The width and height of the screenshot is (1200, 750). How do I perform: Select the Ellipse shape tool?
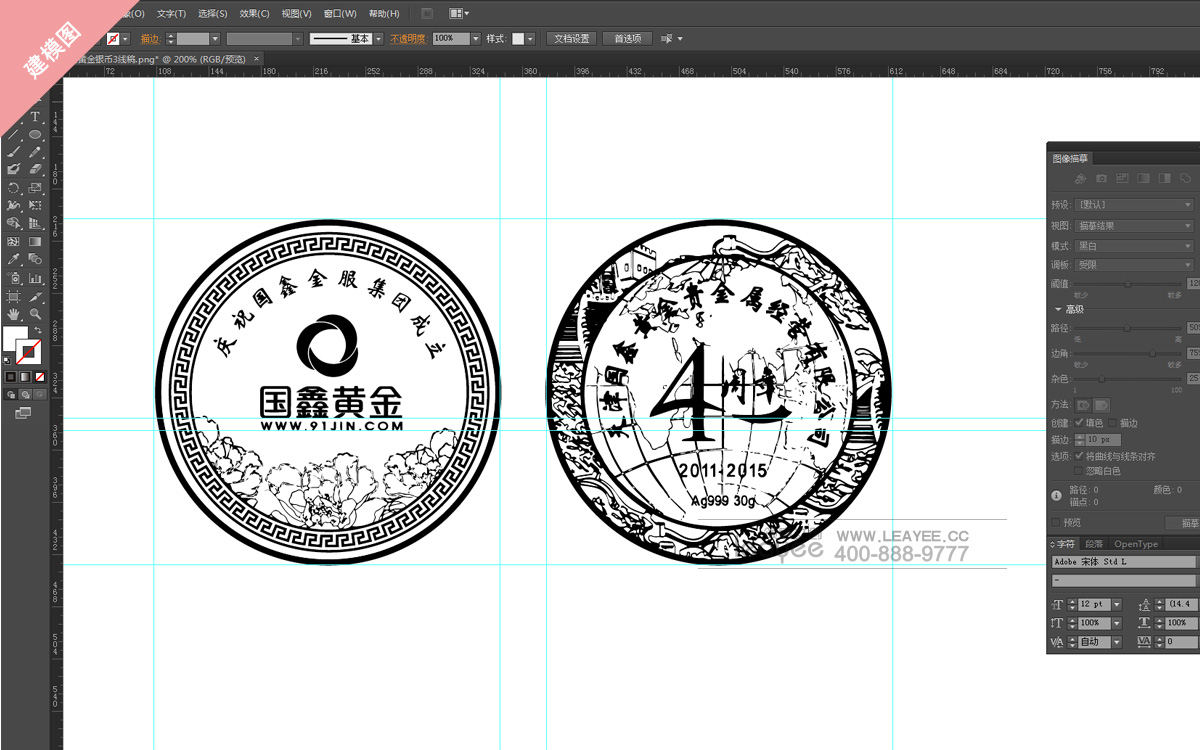(35, 134)
